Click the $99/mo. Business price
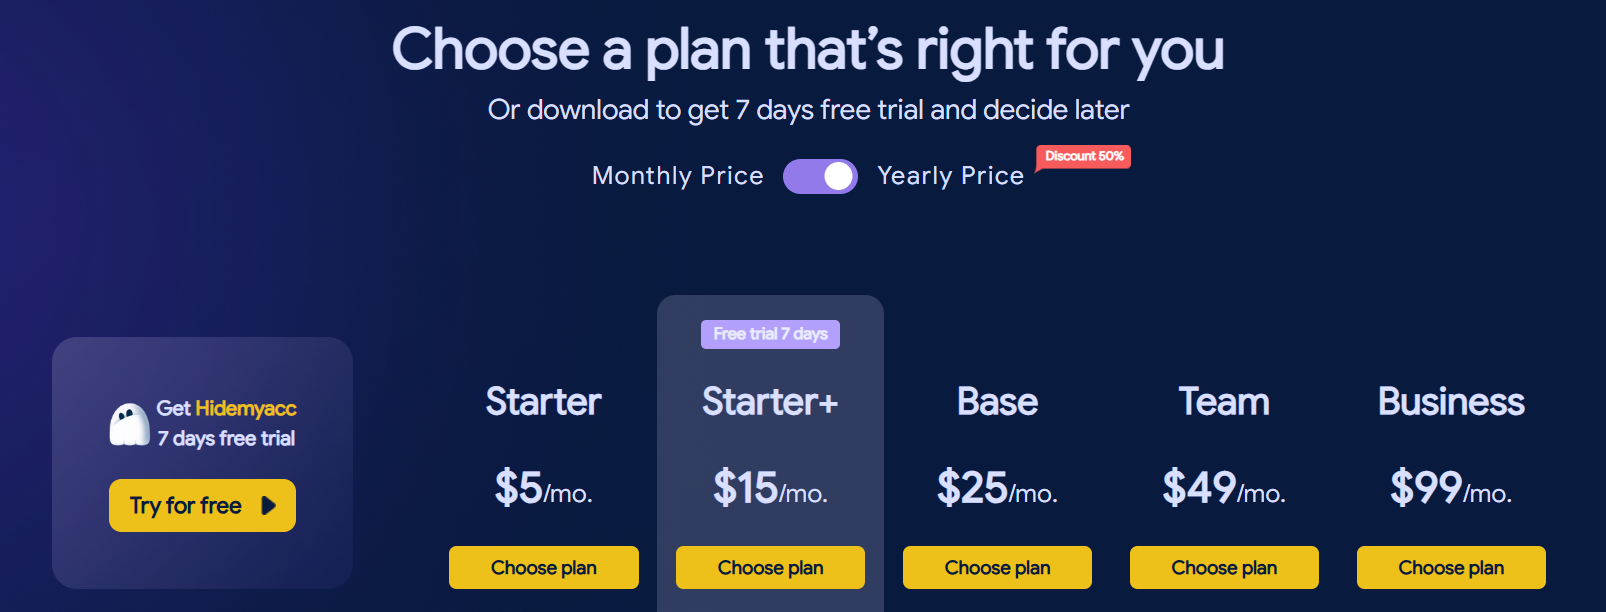1606x612 pixels. 1451,488
